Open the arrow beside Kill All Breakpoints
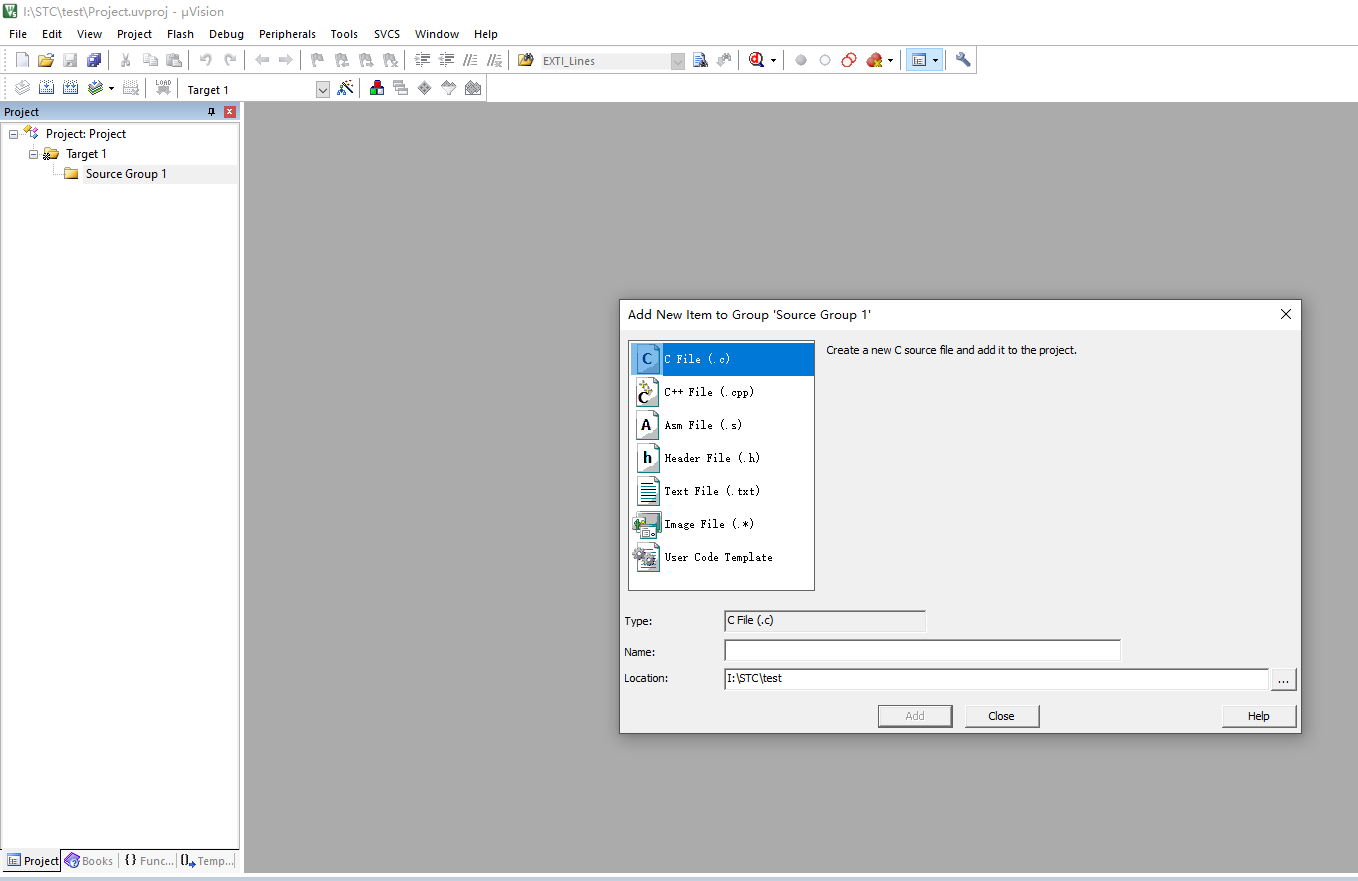Viewport: 1358px width, 881px height. pyautogui.click(x=890, y=60)
